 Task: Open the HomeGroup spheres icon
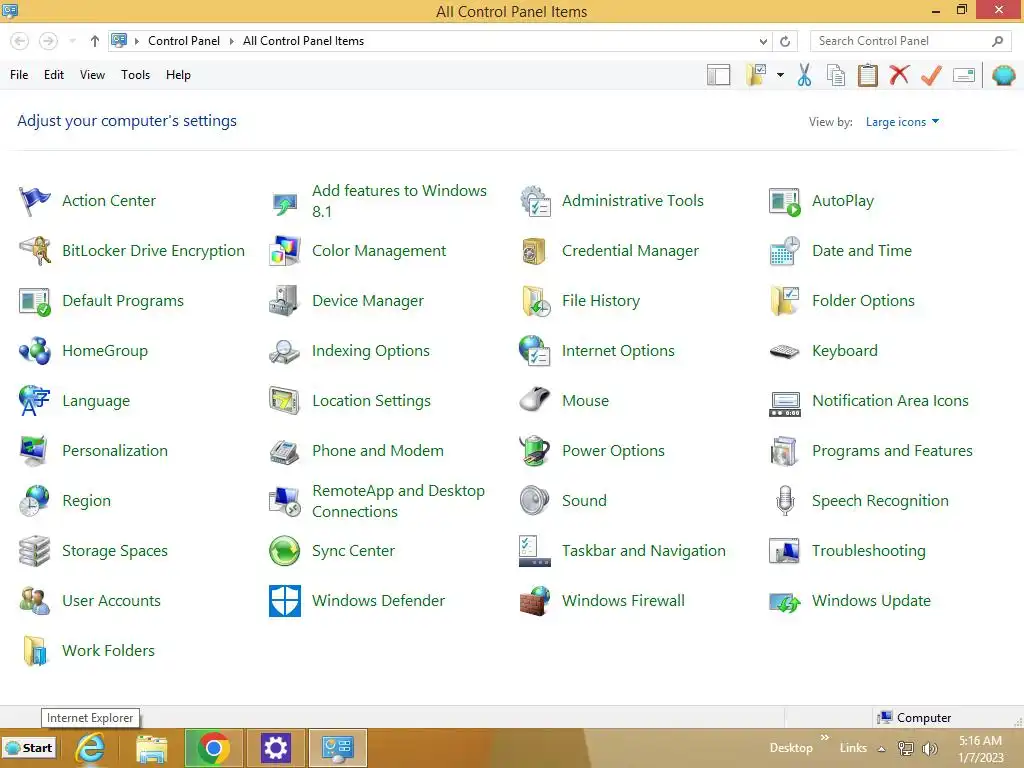35,351
